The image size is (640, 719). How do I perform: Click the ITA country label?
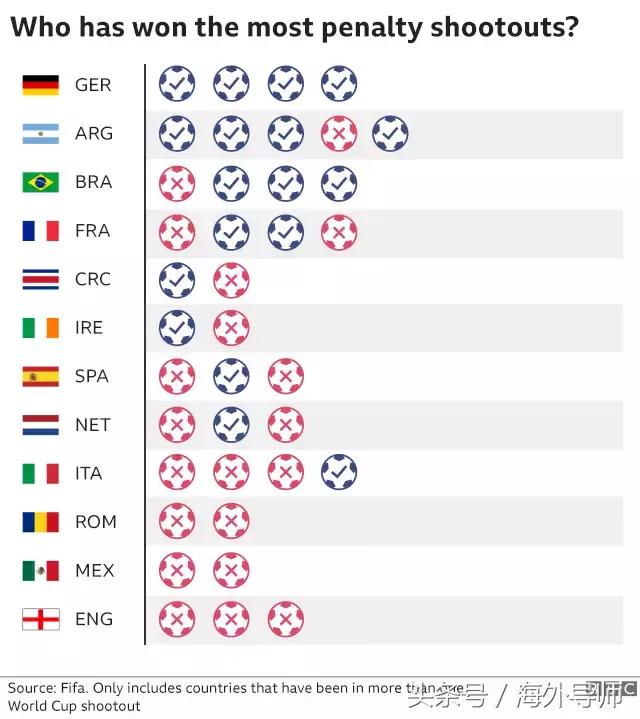89,473
